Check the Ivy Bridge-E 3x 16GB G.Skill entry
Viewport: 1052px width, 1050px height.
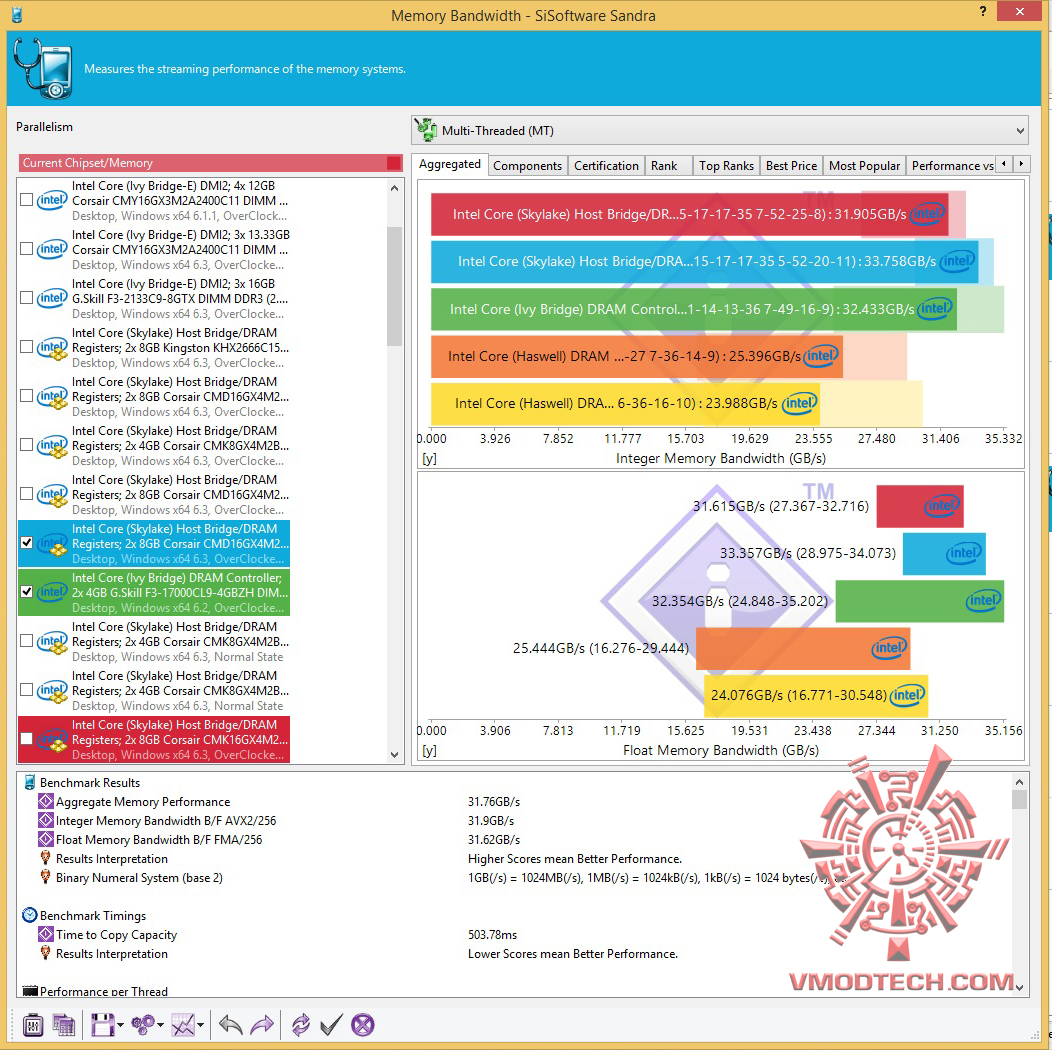coord(26,298)
